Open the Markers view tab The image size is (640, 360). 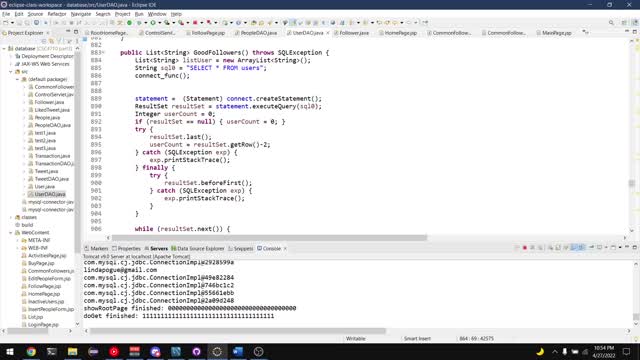point(96,248)
